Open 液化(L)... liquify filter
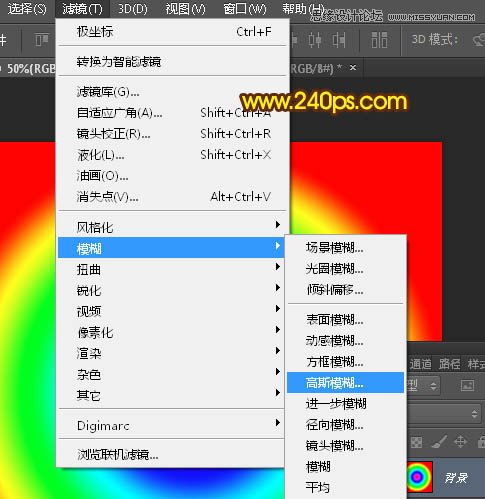The image size is (485, 499). coord(172,155)
